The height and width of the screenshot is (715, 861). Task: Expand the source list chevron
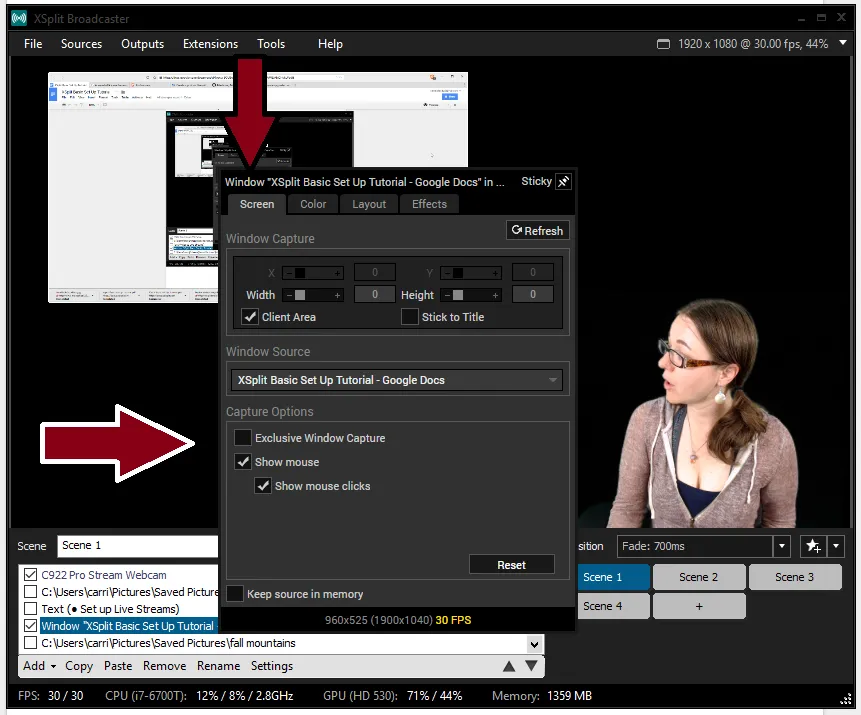click(x=534, y=644)
